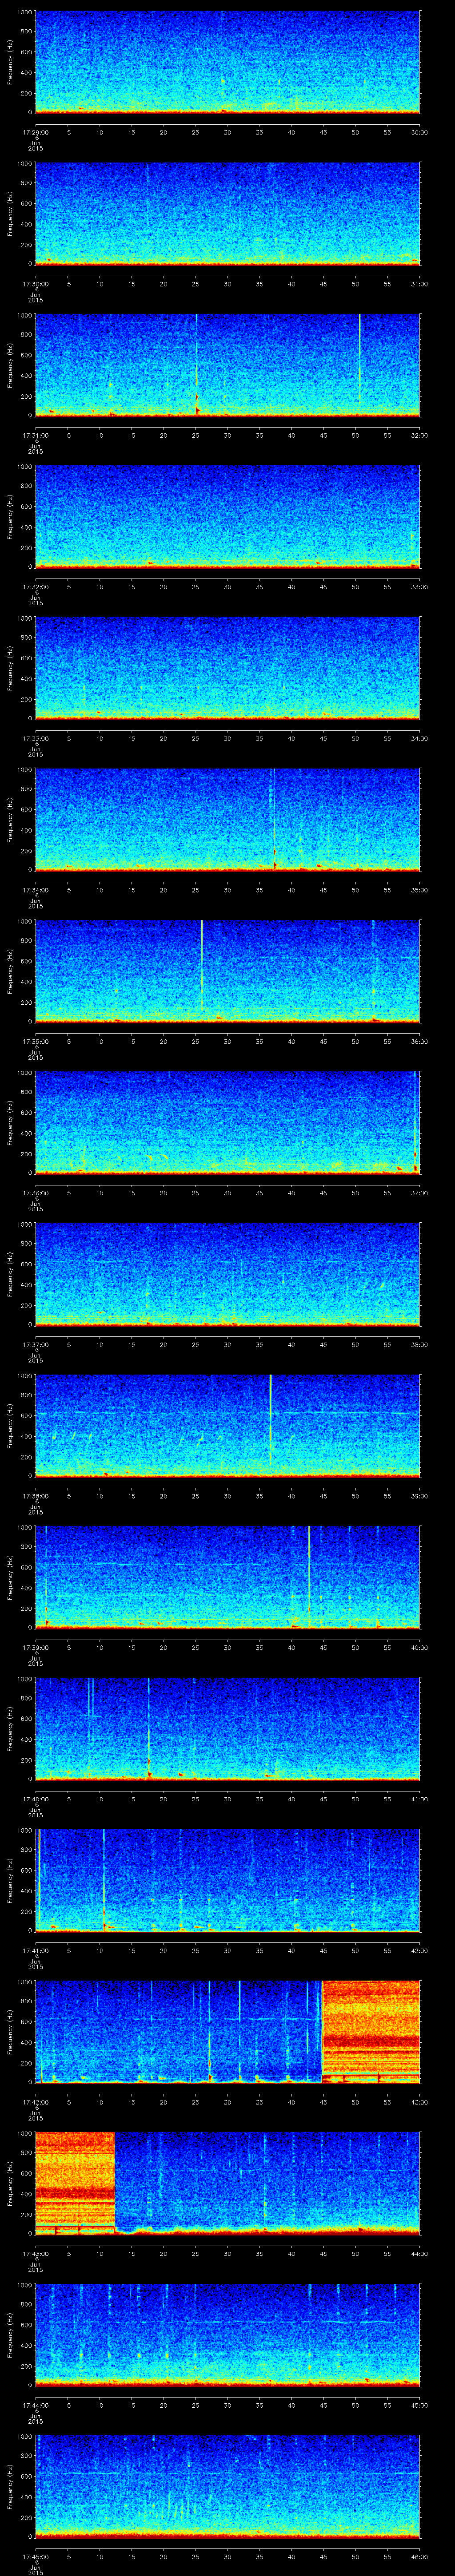Click the 46:00 end time label
Screen dimensions: 455x2576
[x=419, y=2556]
